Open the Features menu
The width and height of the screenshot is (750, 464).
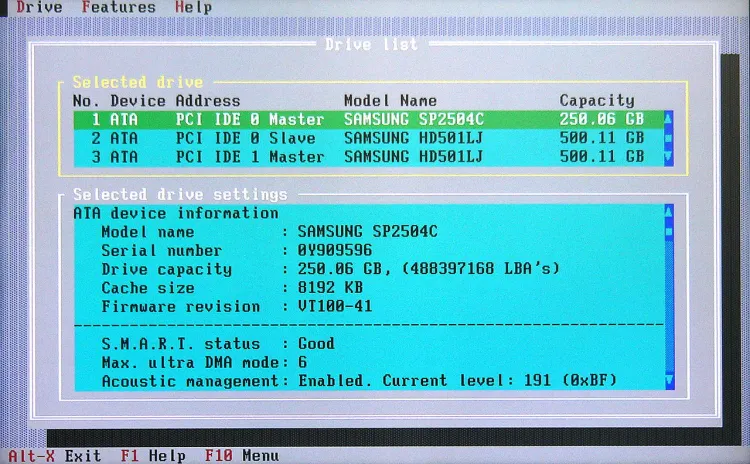click(x=118, y=7)
